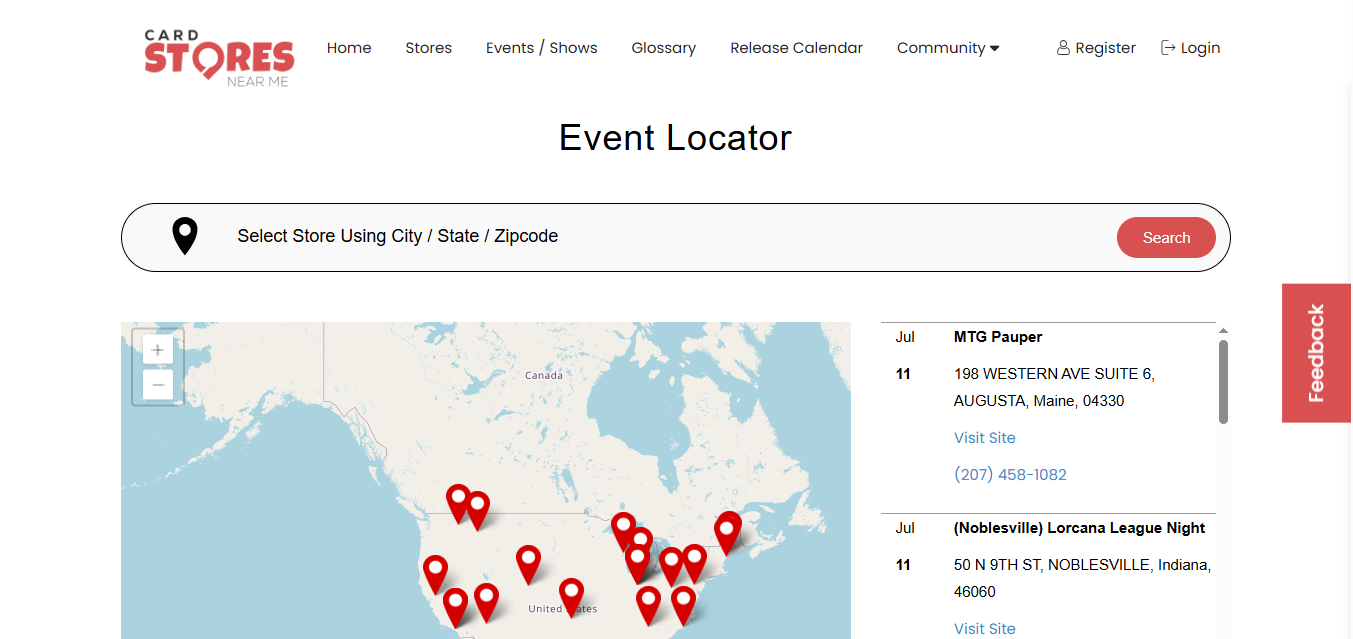Click the westernmost map pin in California
This screenshot has height=639, width=1353.
pyautogui.click(x=435, y=571)
